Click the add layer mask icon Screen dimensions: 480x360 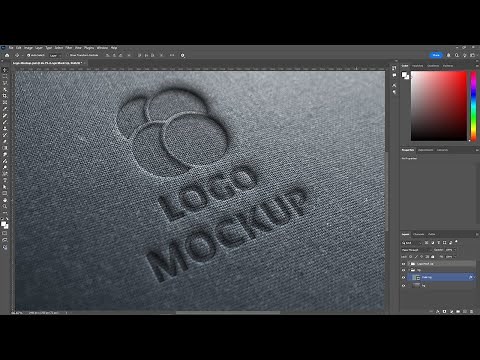click(x=444, y=311)
